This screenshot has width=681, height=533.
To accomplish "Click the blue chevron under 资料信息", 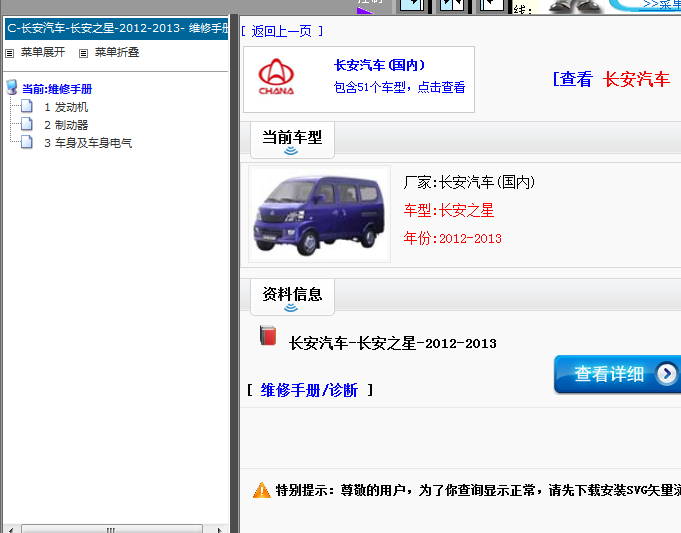I will click(x=291, y=308).
